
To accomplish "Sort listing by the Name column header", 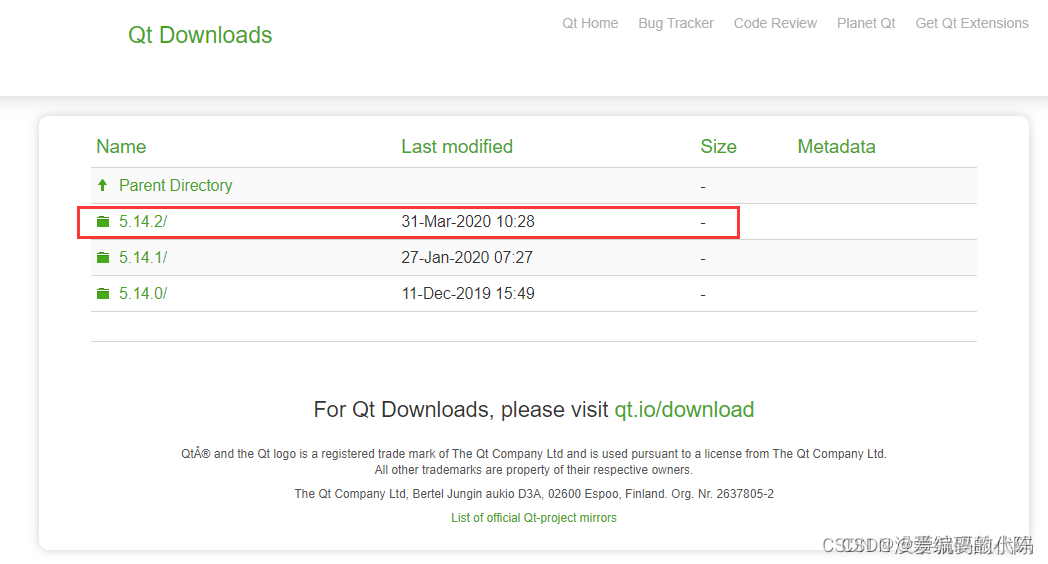I will coord(121,146).
